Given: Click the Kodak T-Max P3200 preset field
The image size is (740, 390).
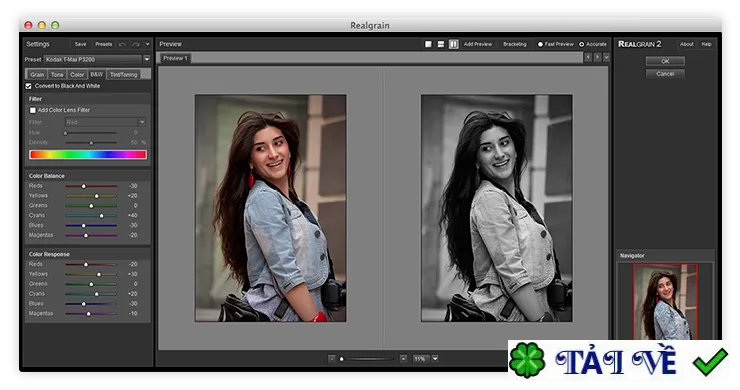Looking at the screenshot, I should coord(92,59).
